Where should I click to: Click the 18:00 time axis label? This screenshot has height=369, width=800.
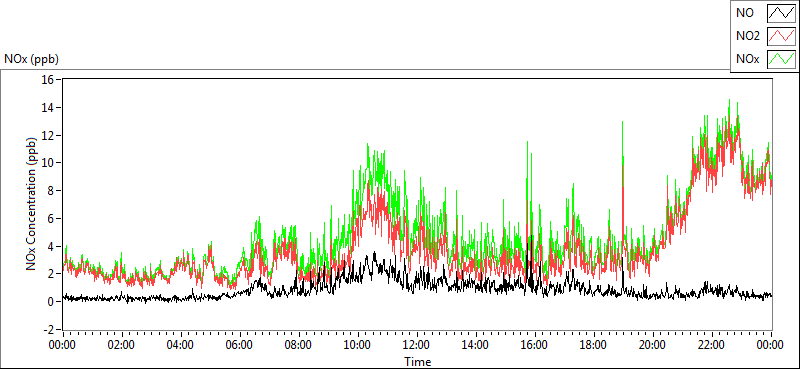point(594,345)
